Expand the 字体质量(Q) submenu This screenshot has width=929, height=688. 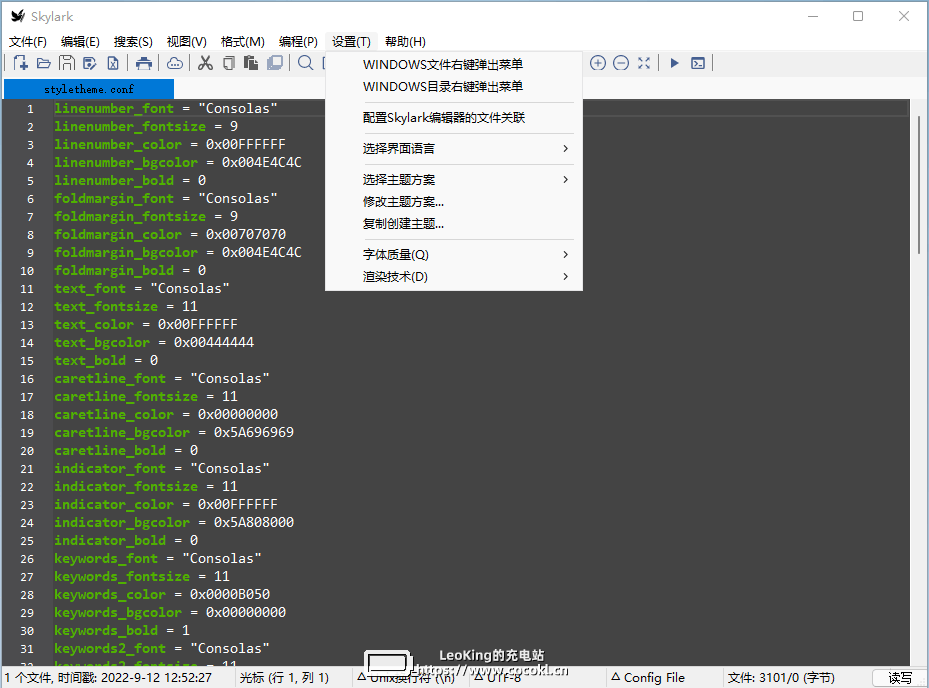[x=454, y=254]
